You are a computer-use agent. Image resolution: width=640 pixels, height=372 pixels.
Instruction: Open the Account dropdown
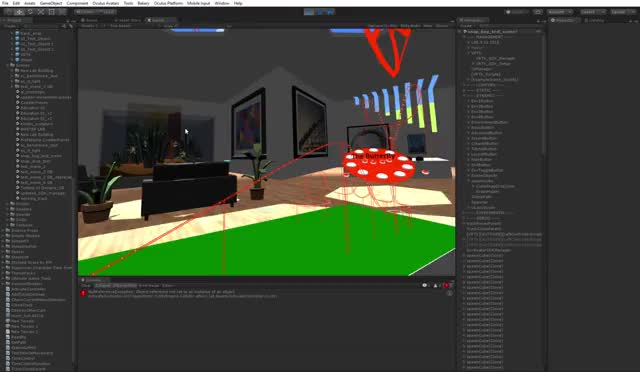tap(559, 12)
